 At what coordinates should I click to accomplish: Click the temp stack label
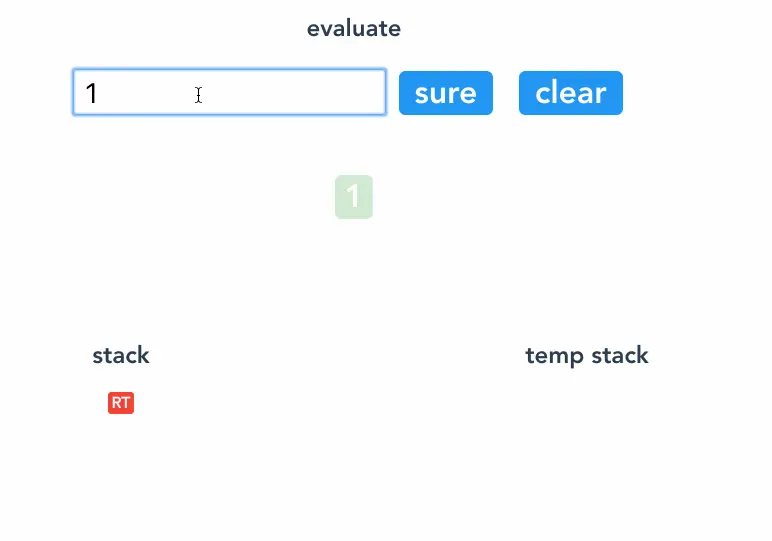(586, 355)
